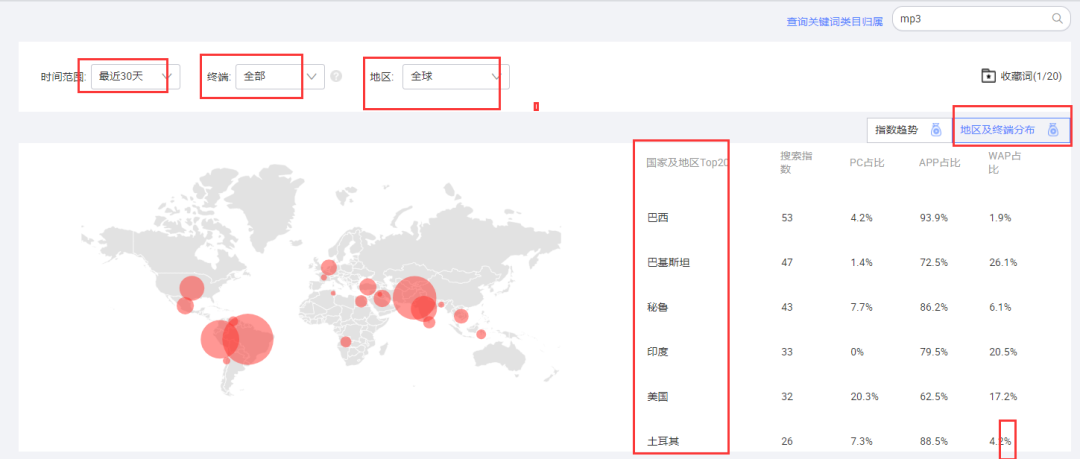
Task: Click the money bag icon on 指数趋势
Action: 936,130
